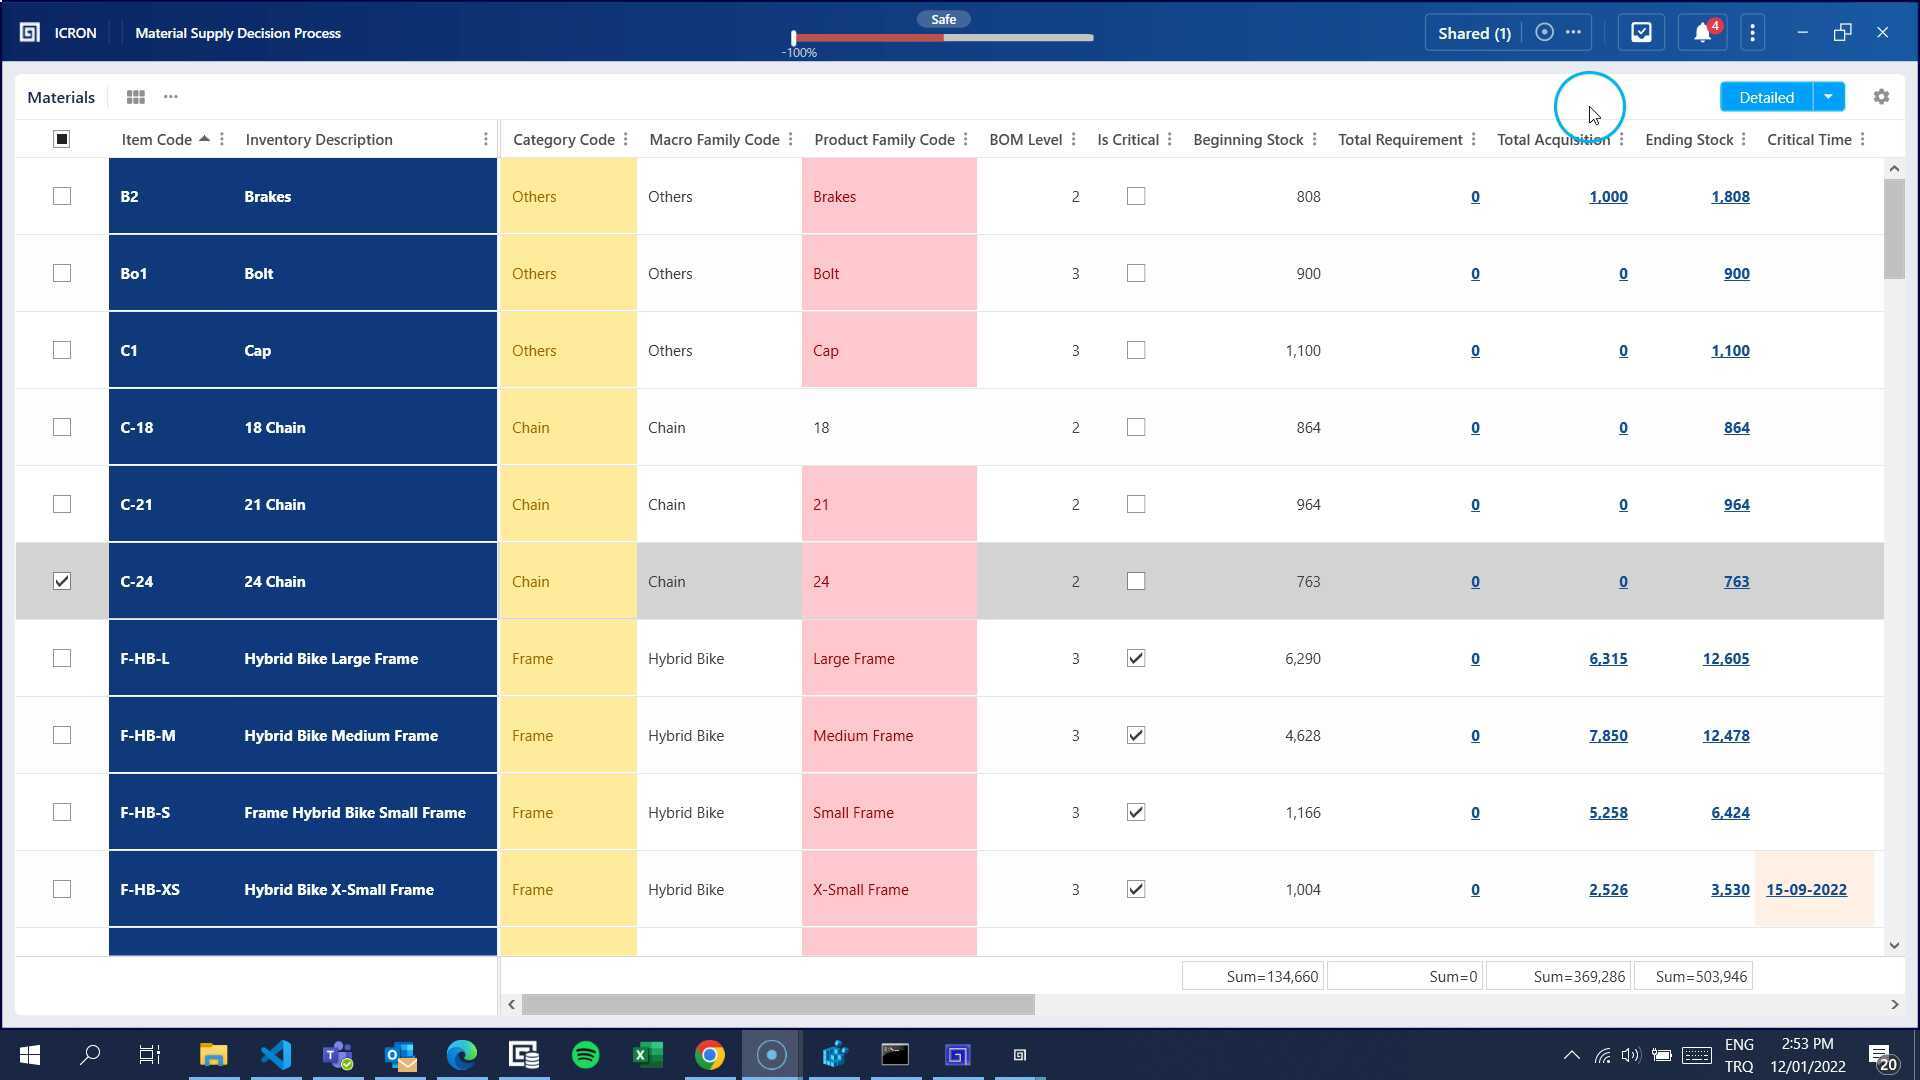Expand the Detailed view dropdown arrow
This screenshot has width=1920, height=1080.
click(1828, 97)
